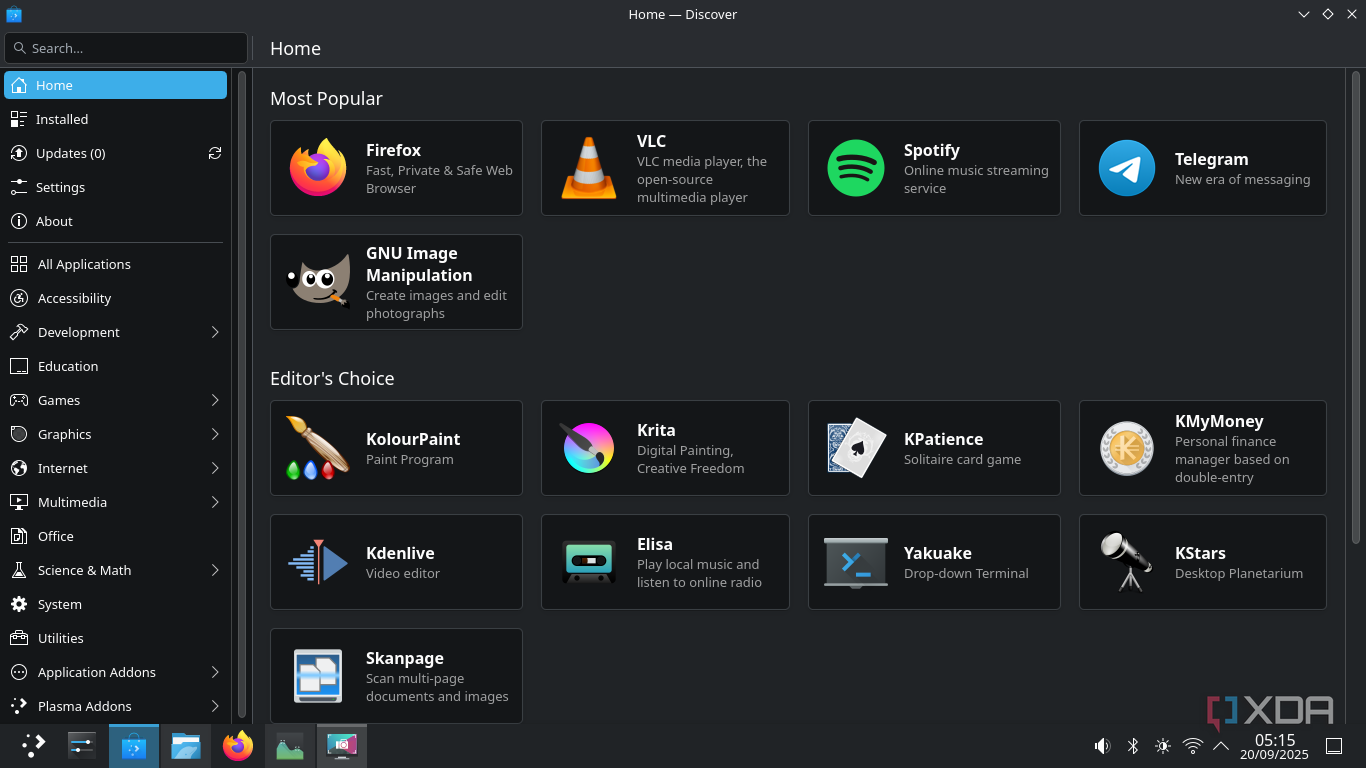1366x768 pixels.
Task: Expand the Multimedia category chevron
Action: point(215,502)
